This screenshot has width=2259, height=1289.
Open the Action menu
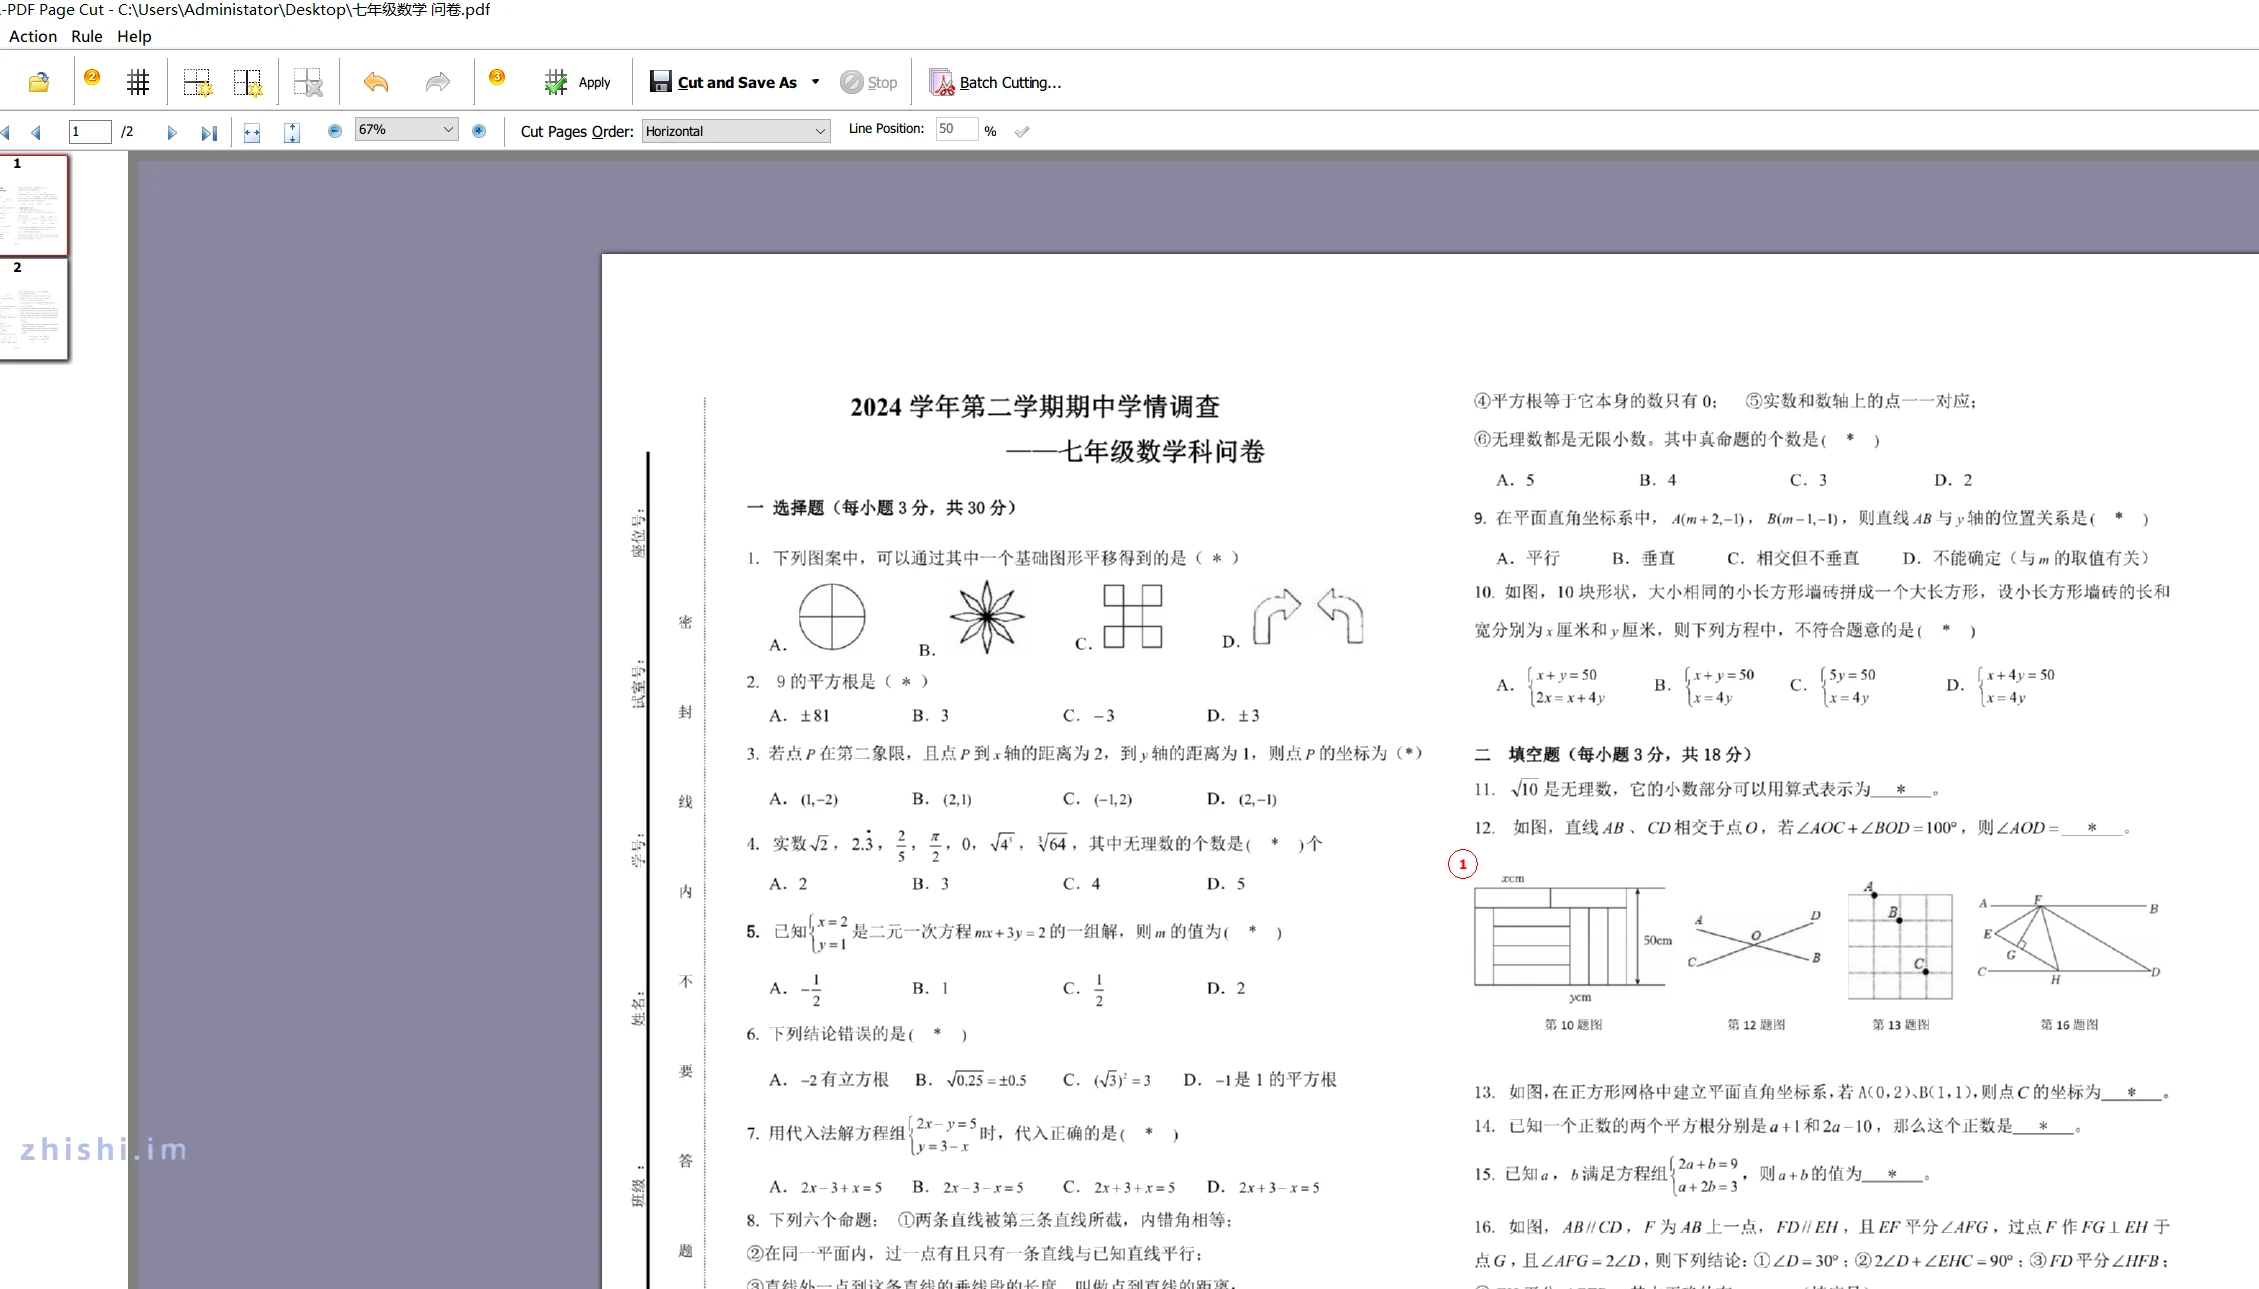pyautogui.click(x=33, y=36)
